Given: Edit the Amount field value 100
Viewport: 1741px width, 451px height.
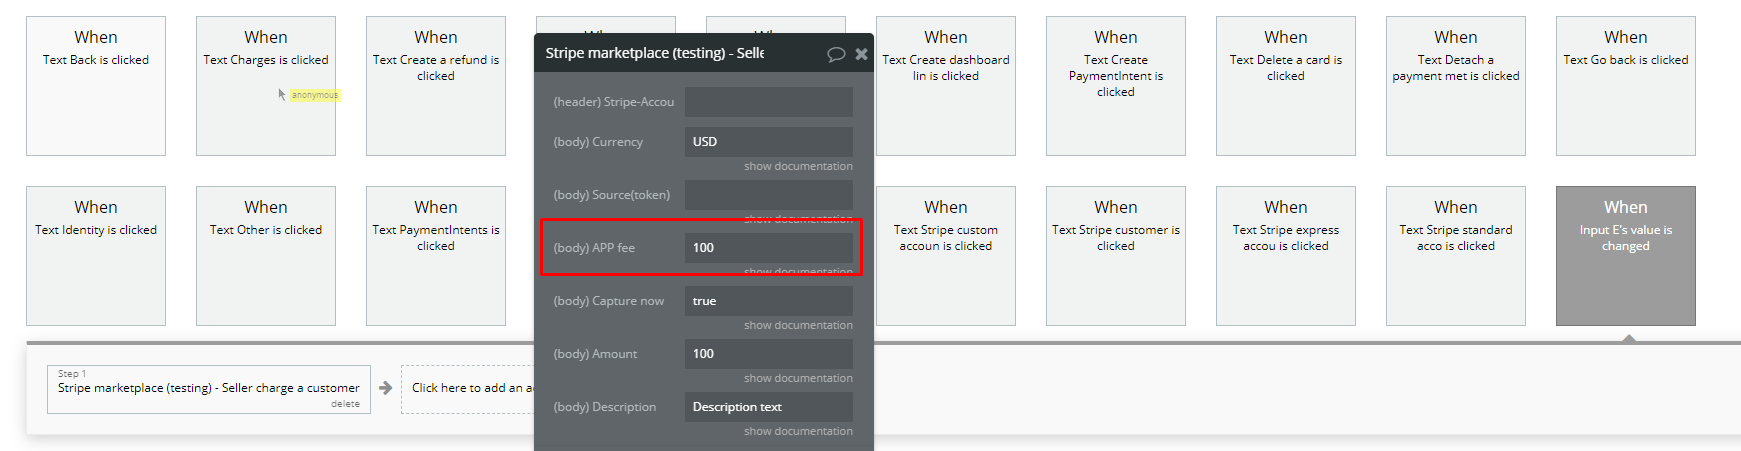Looking at the screenshot, I should (x=769, y=354).
